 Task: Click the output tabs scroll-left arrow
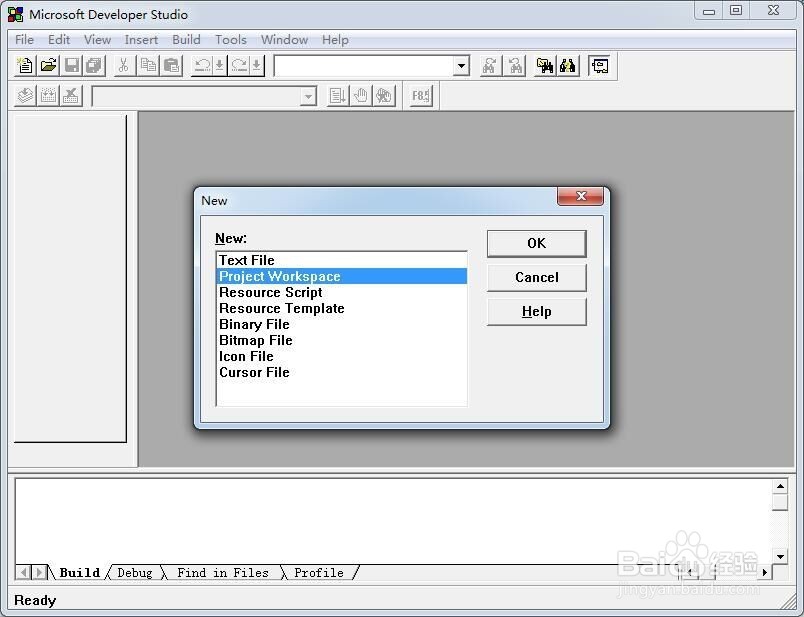[23, 572]
